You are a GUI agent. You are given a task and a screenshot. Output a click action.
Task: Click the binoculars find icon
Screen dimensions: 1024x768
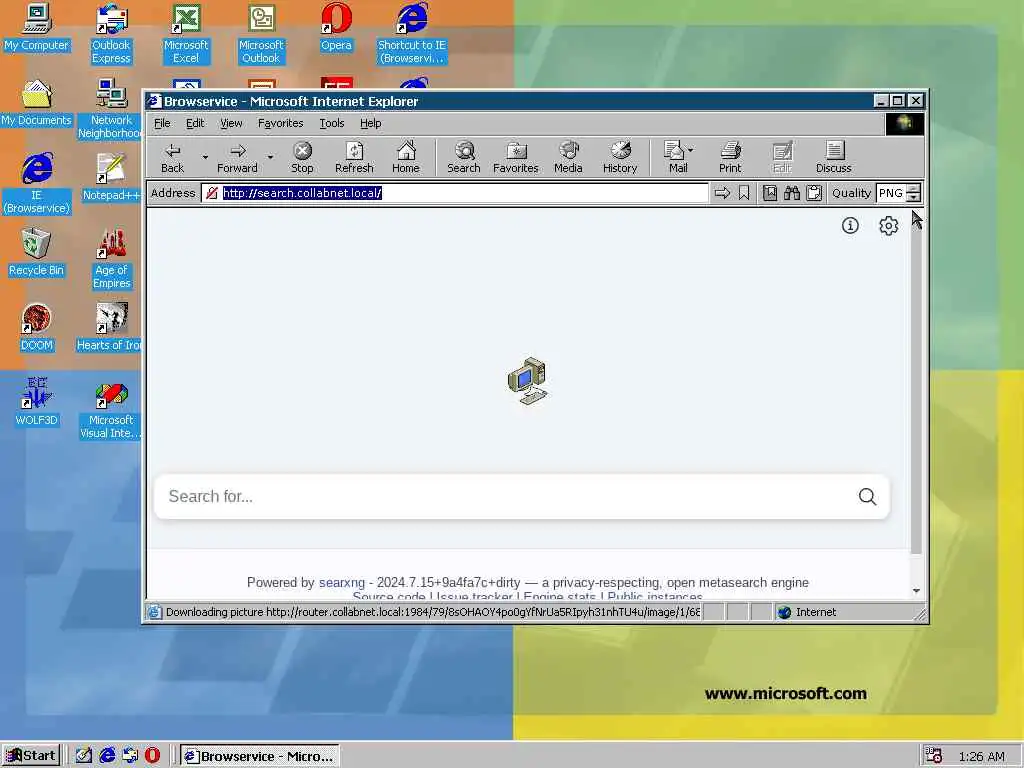point(792,193)
